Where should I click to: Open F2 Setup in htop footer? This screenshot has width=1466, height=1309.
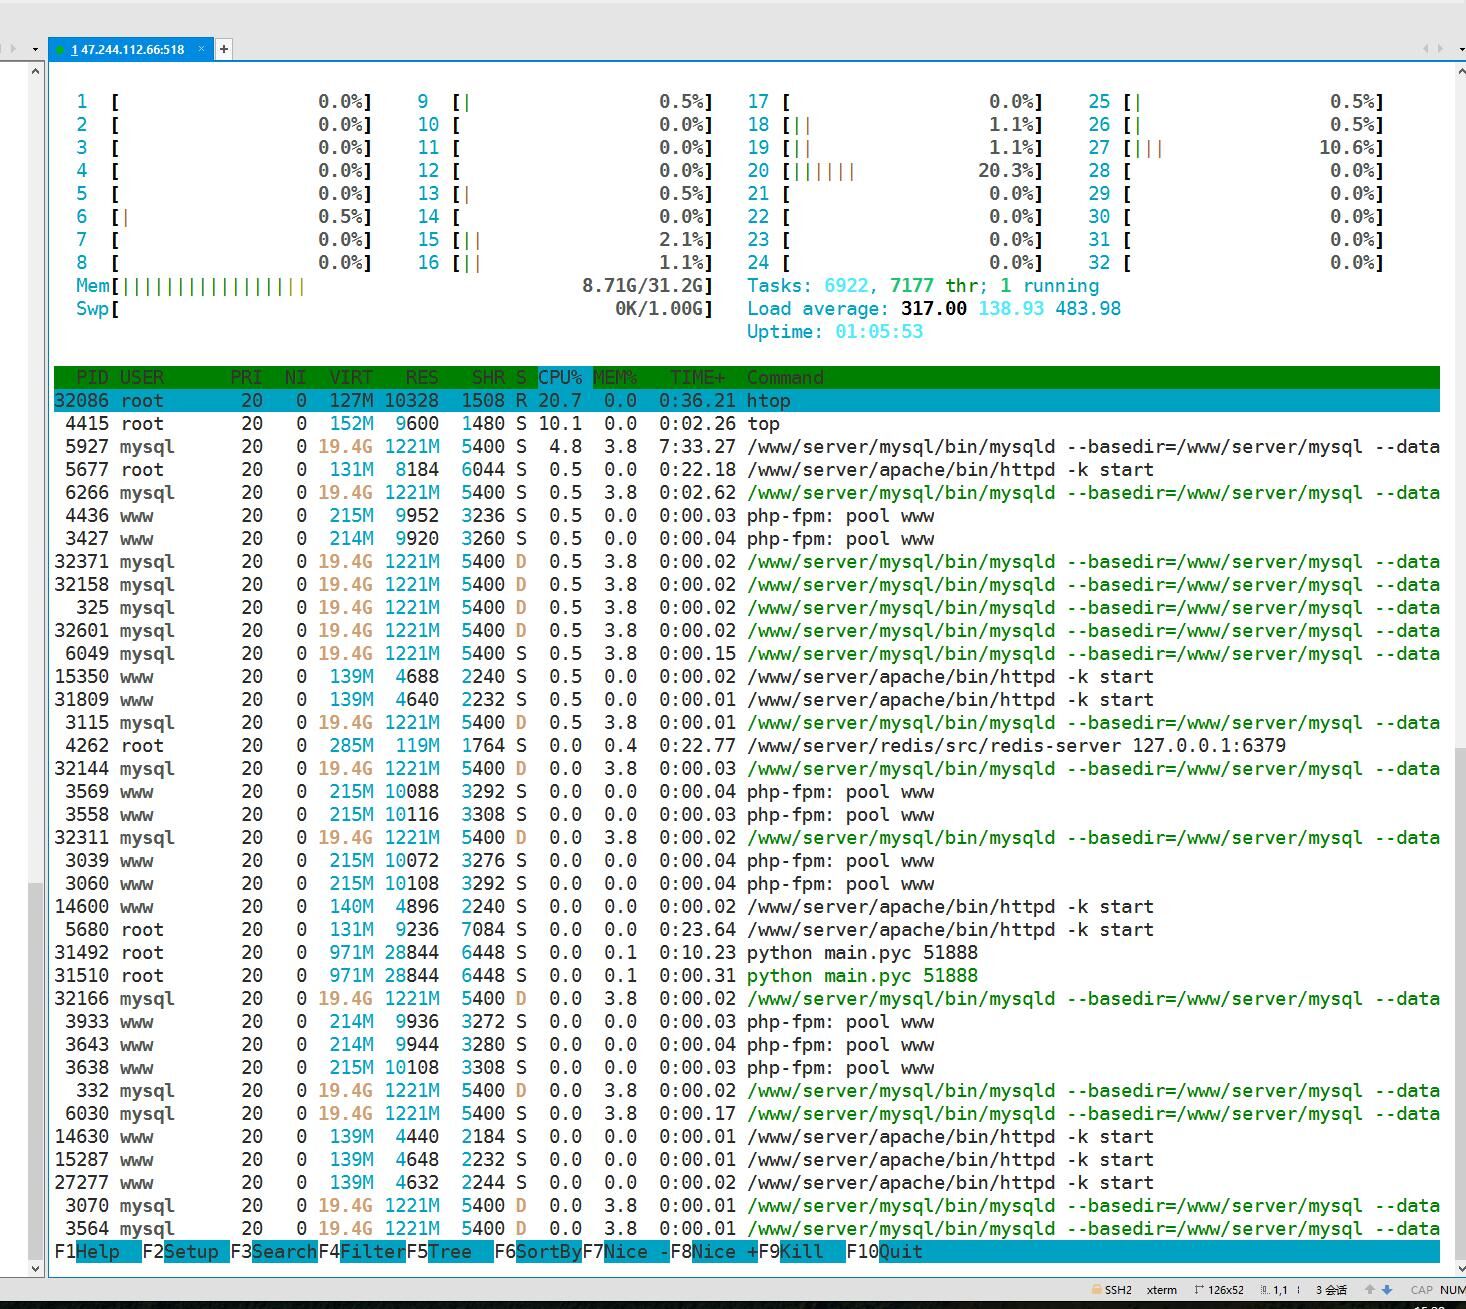(x=186, y=1252)
